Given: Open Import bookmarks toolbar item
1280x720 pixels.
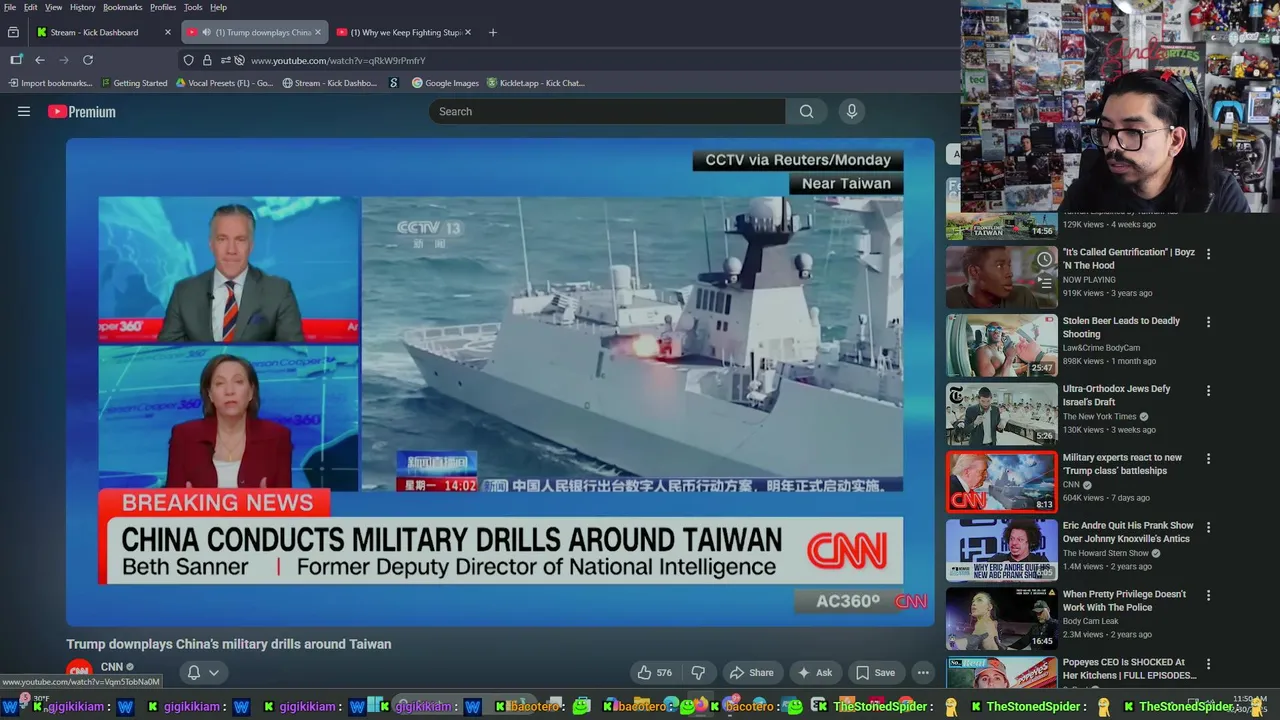Looking at the screenshot, I should [50, 83].
